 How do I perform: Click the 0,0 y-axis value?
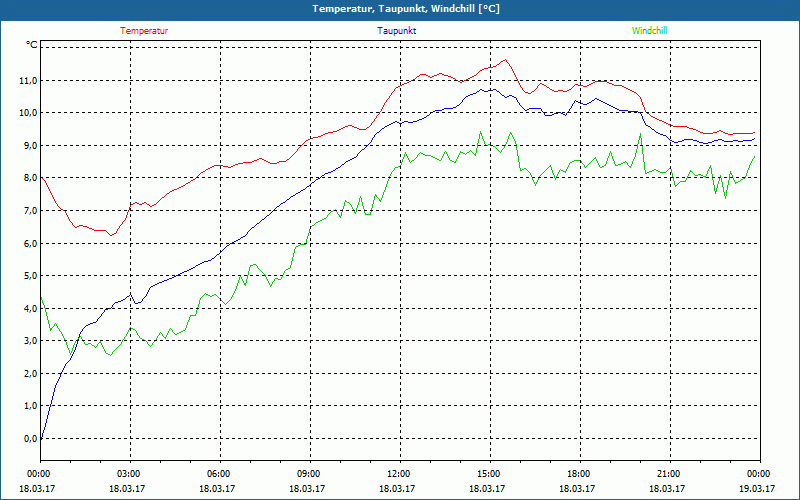click(31, 438)
